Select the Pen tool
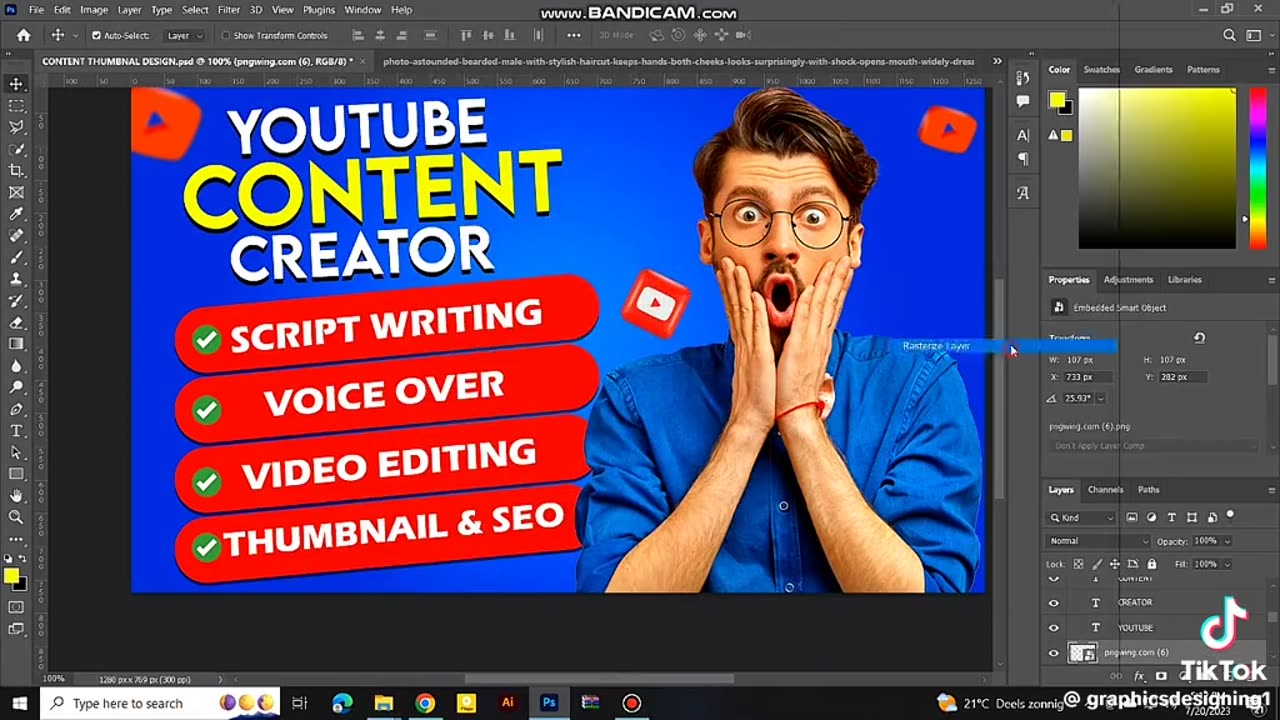 point(16,409)
